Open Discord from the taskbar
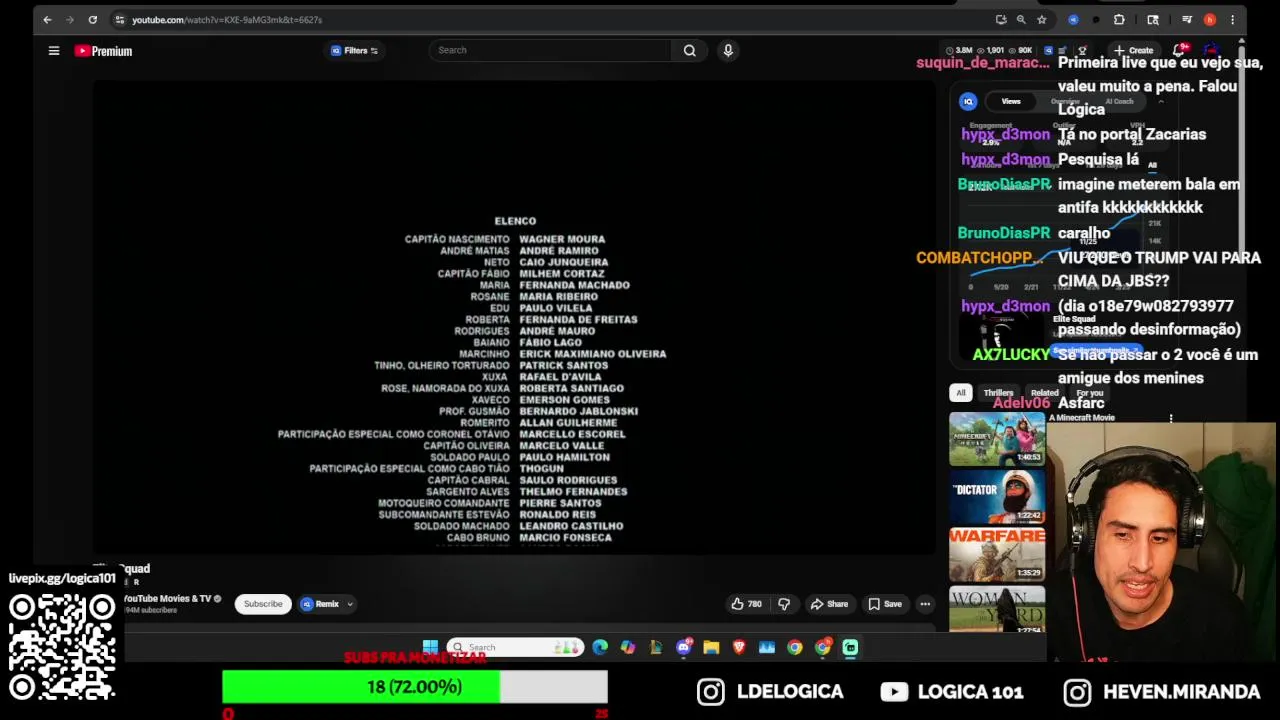 (x=683, y=647)
